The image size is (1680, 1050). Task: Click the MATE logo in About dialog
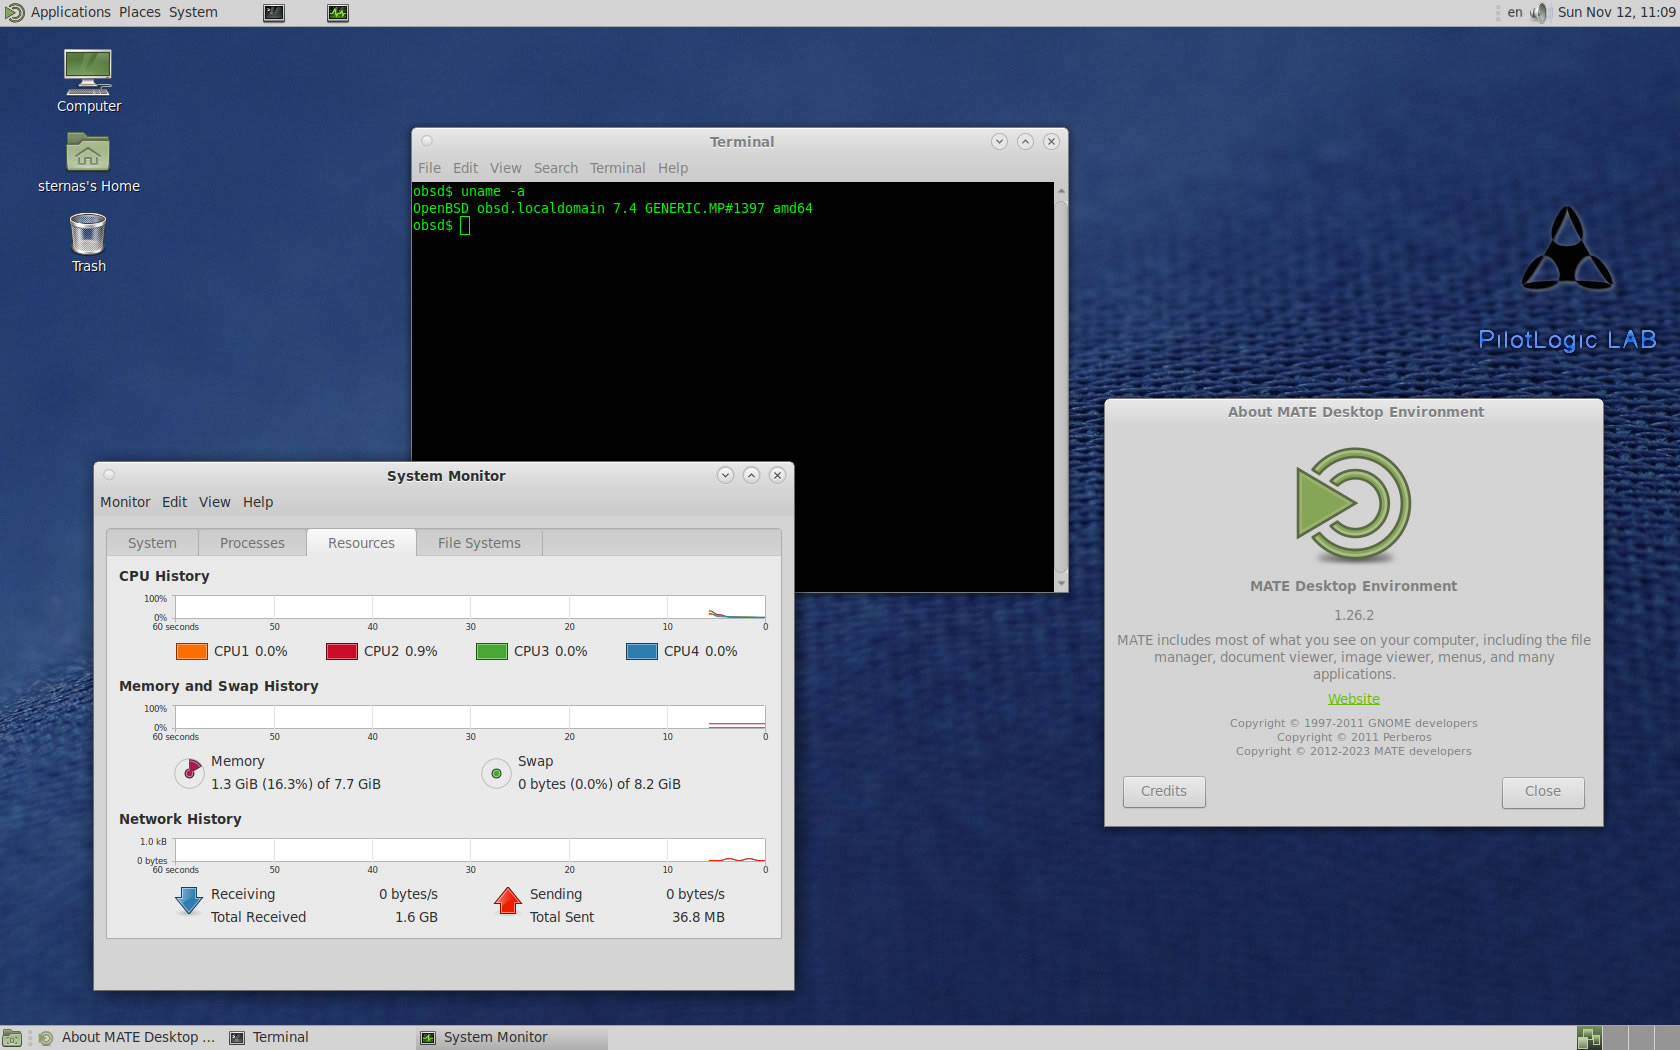tap(1354, 504)
